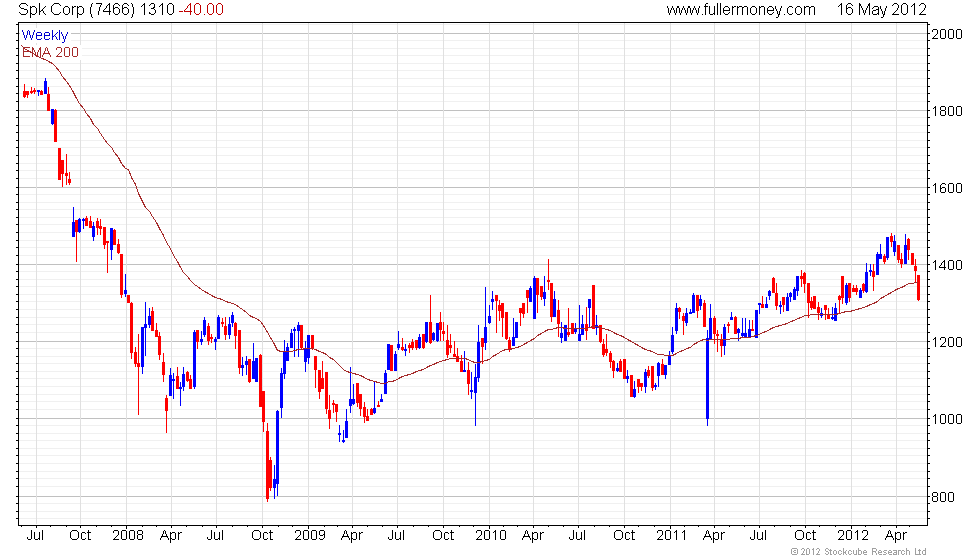Screen dimensions: 980x560
Task: Open the www.fullermoney.com link
Action: pyautogui.click(x=741, y=9)
